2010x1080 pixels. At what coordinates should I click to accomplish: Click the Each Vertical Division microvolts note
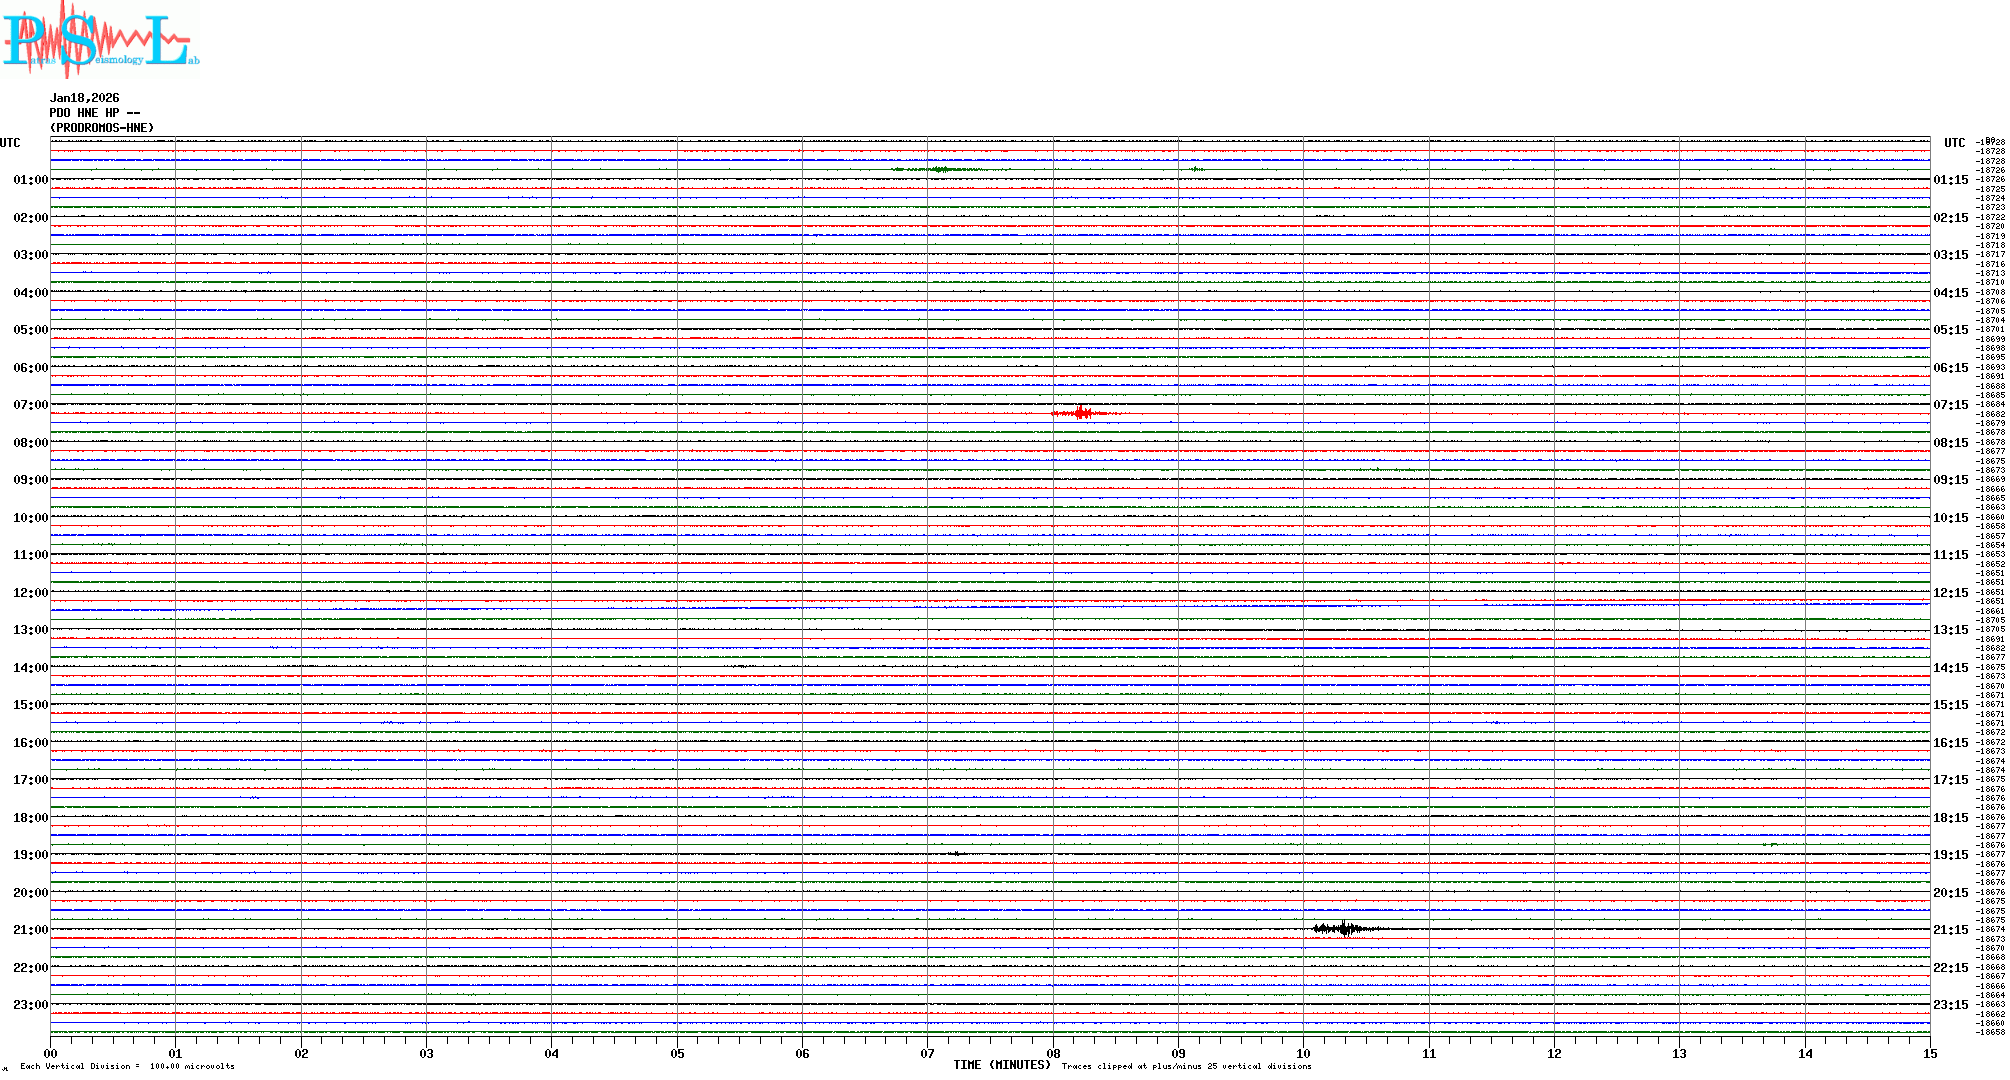[x=127, y=1066]
